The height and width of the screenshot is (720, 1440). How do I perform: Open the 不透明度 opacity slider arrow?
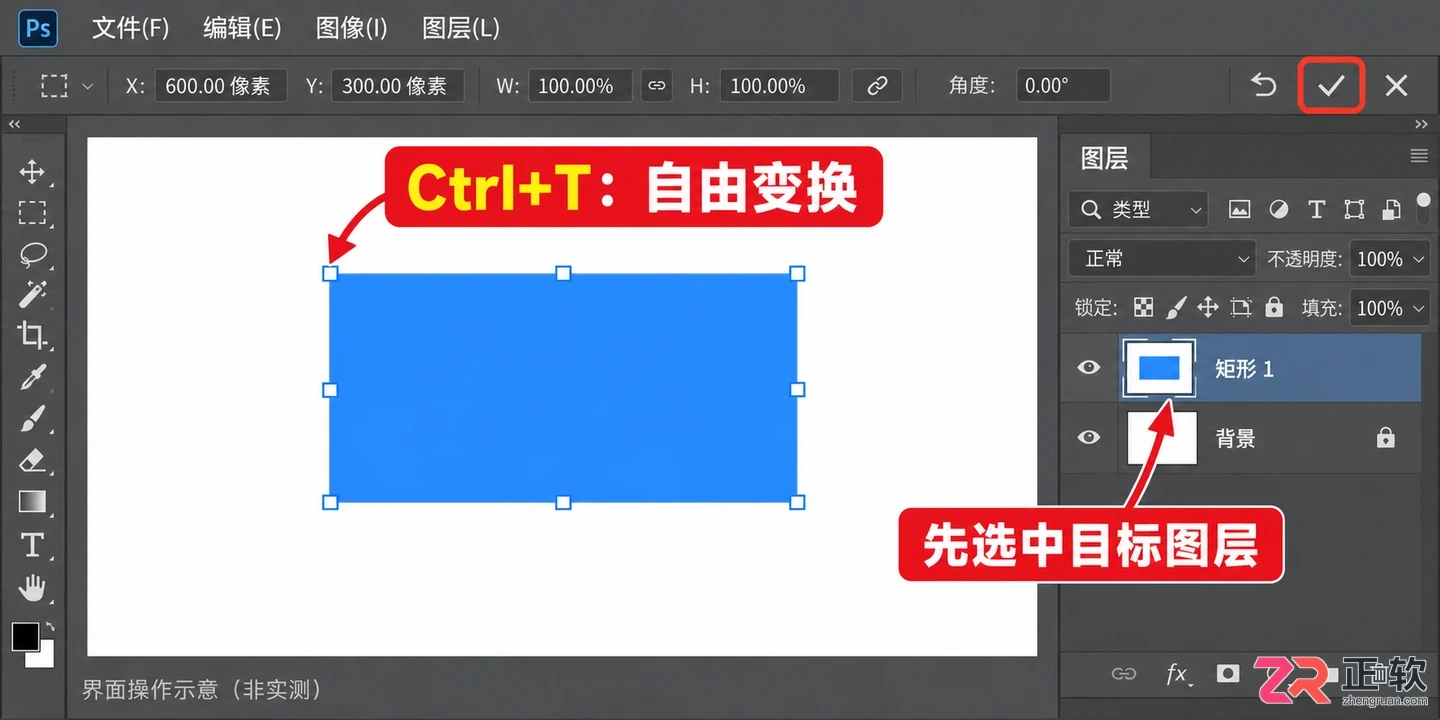1419,259
